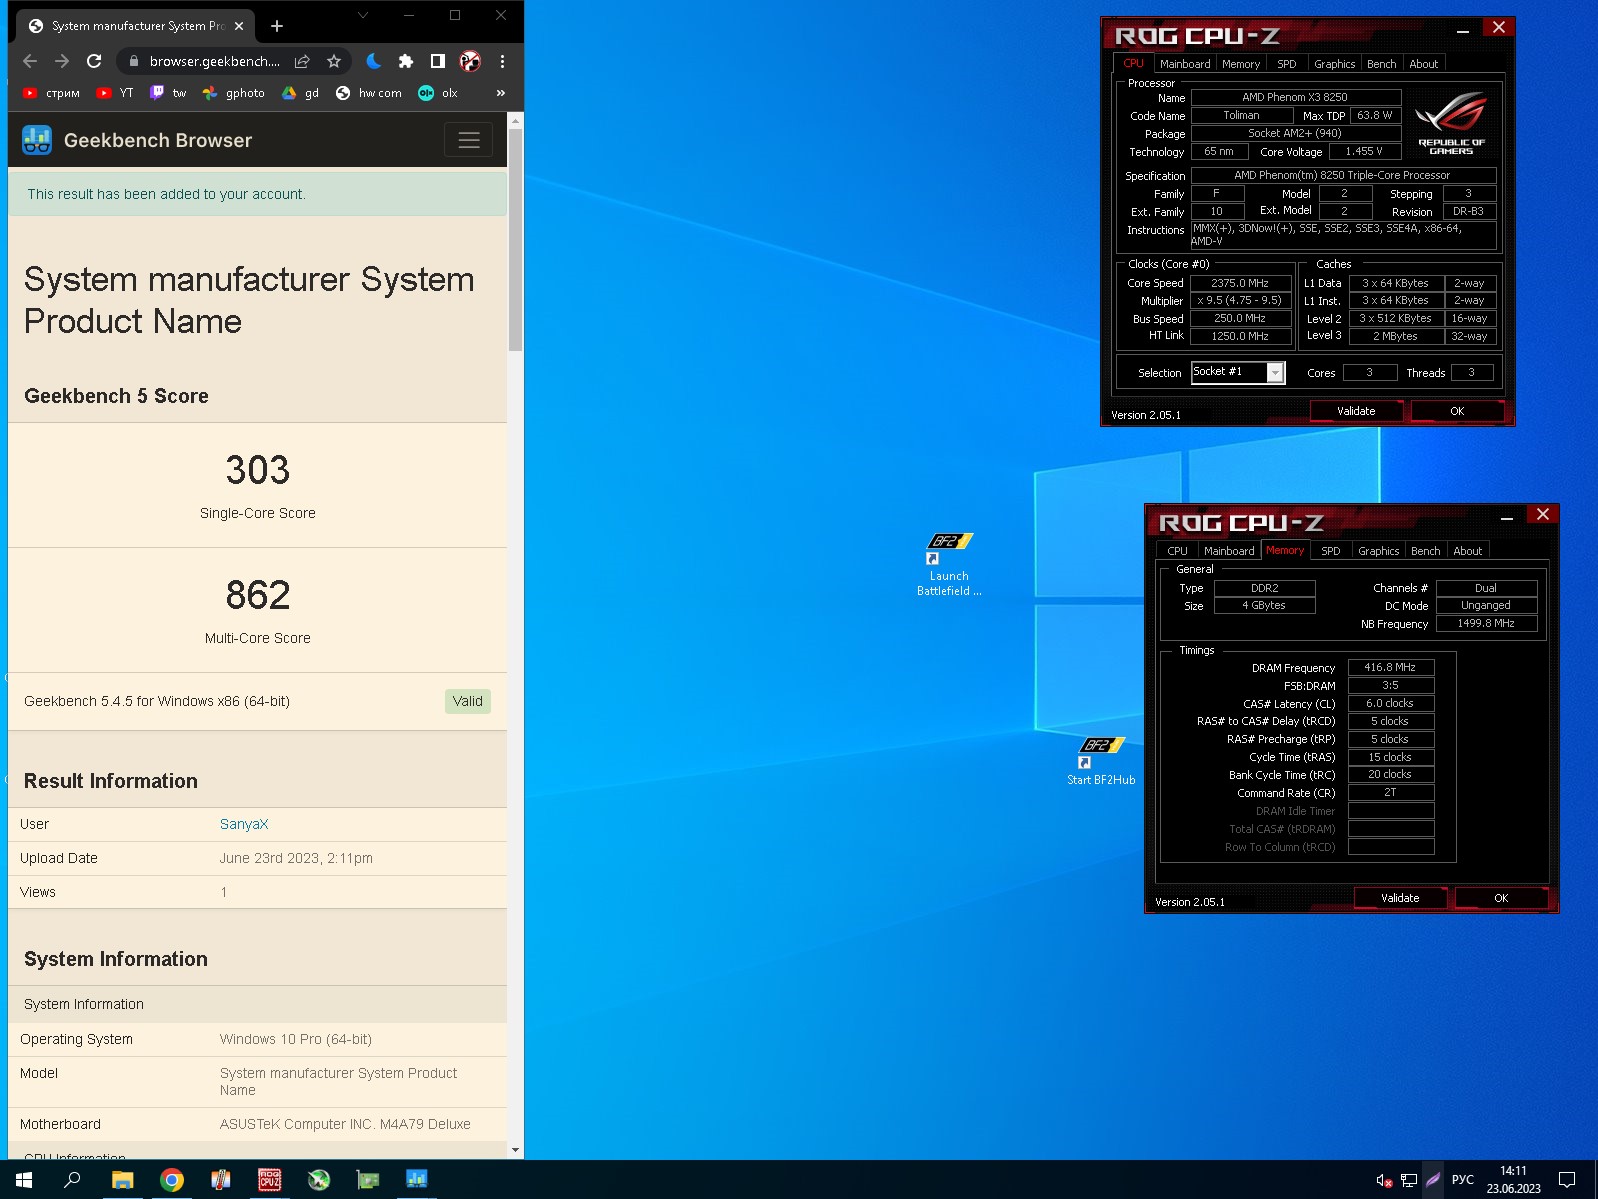
Task: Close the System manufacturer tab
Action: [239, 26]
